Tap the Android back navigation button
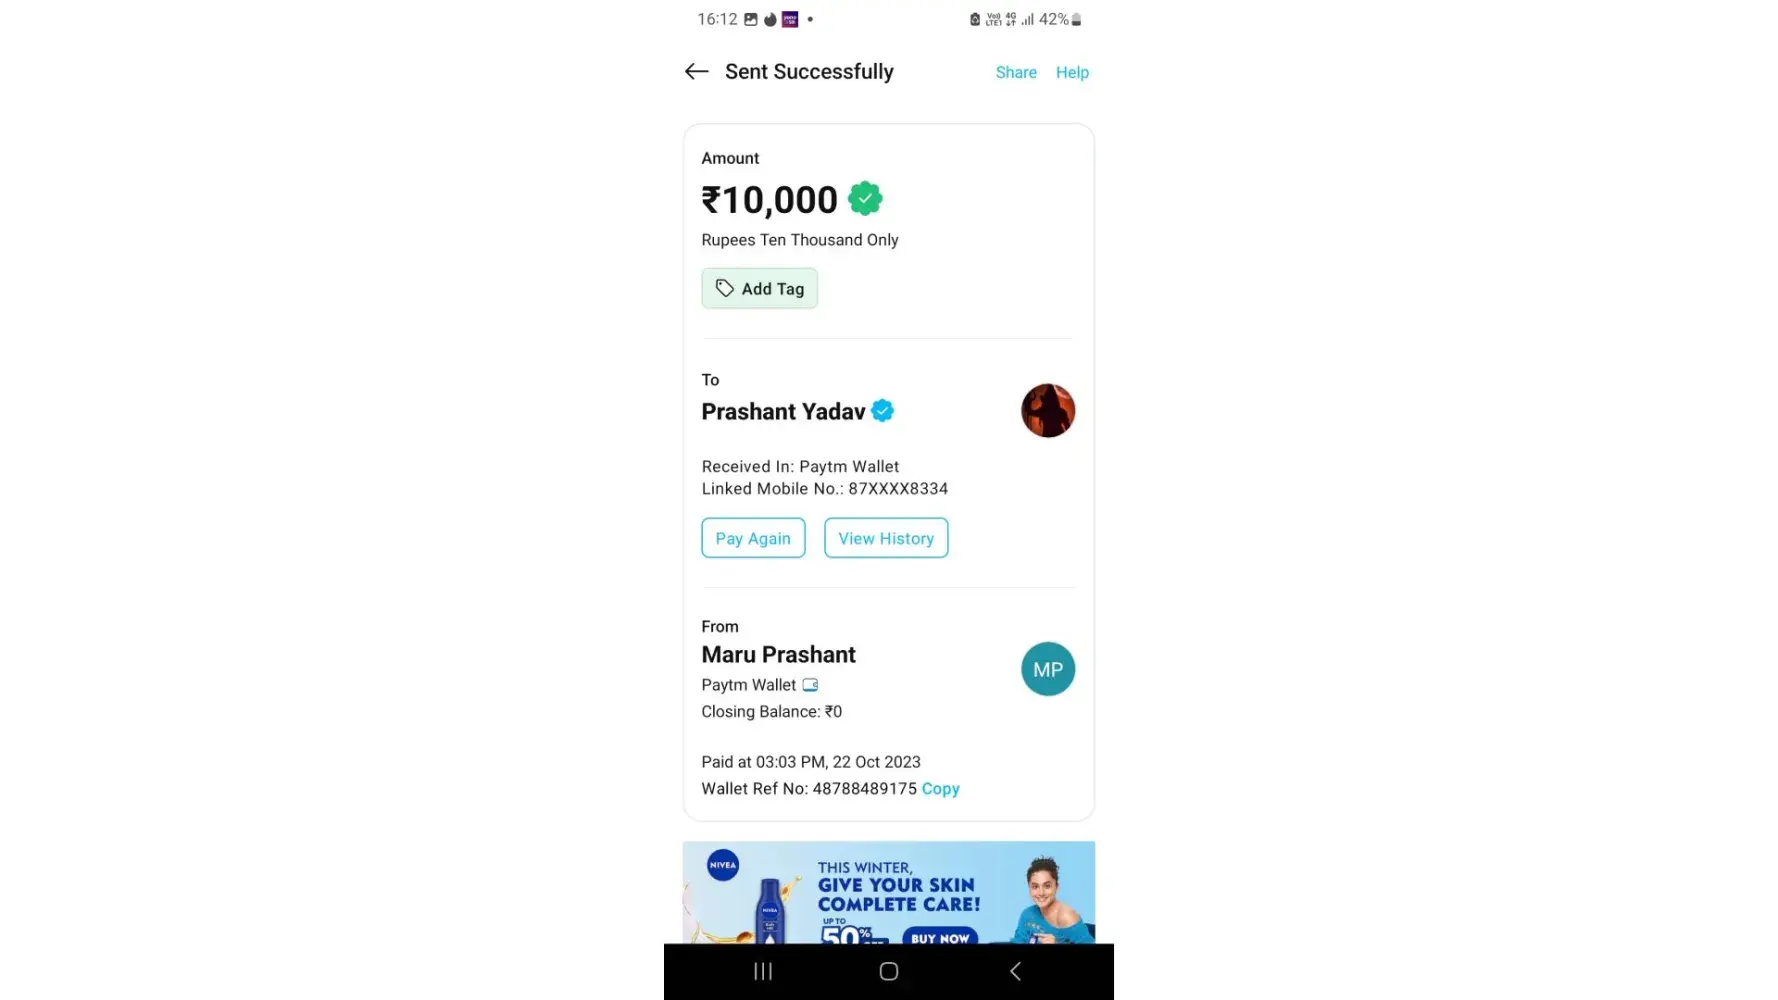The height and width of the screenshot is (1000, 1778). (1015, 971)
